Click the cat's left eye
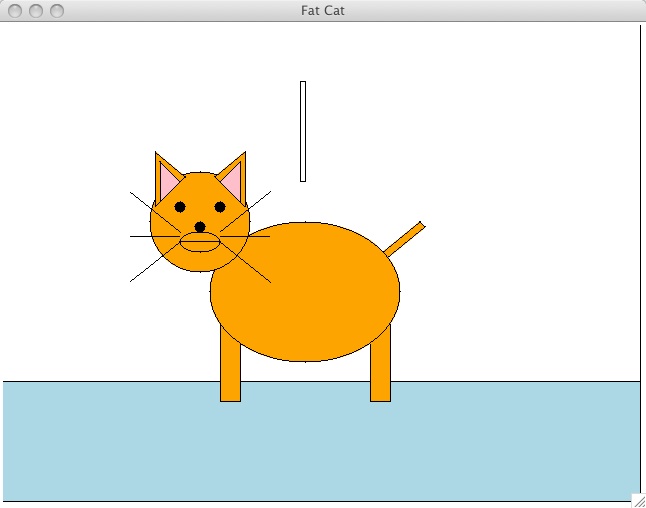Screen dimensions: 646x508 click(180, 207)
